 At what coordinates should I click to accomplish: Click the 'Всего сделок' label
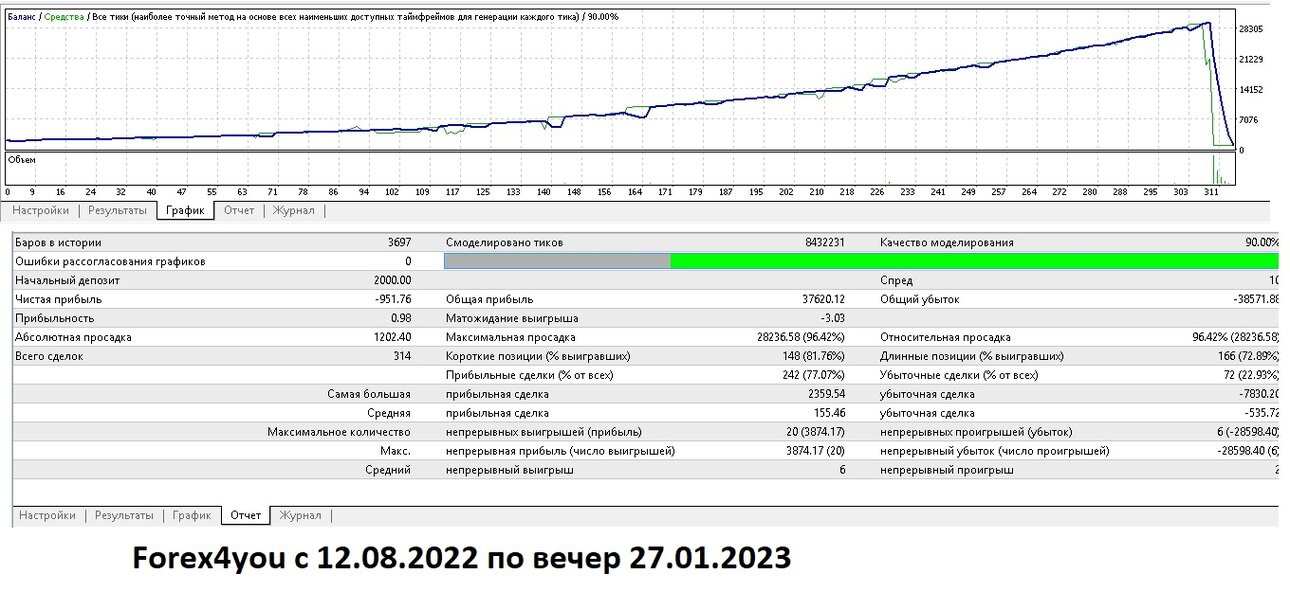(49, 356)
